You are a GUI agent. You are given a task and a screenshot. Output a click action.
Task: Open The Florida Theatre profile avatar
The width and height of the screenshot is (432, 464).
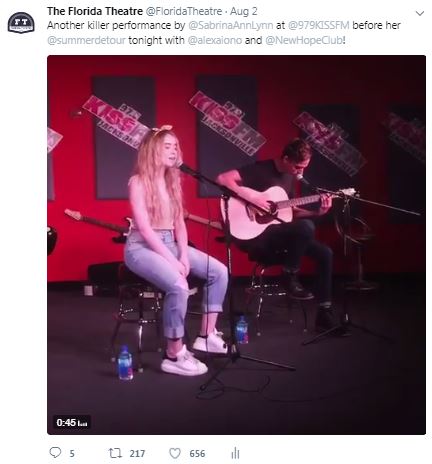coord(21,23)
